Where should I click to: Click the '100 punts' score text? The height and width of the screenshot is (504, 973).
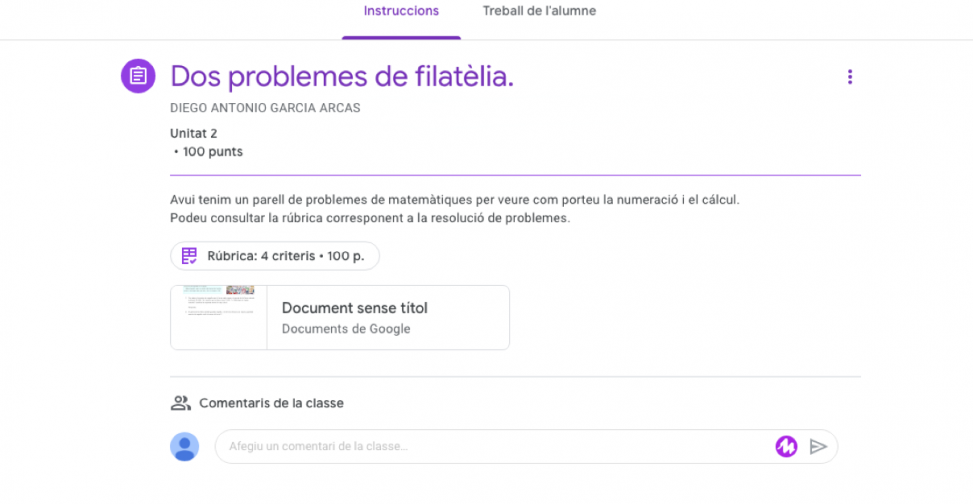tap(212, 152)
